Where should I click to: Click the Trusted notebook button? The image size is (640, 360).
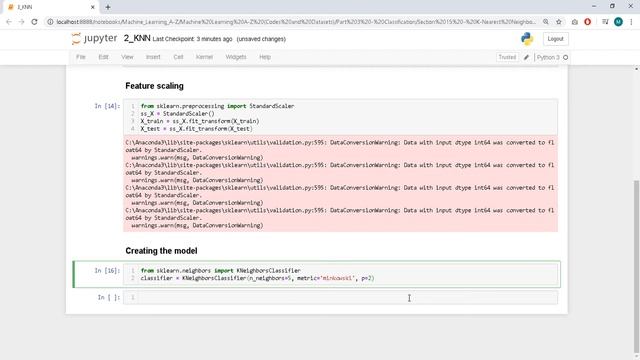[x=507, y=57]
